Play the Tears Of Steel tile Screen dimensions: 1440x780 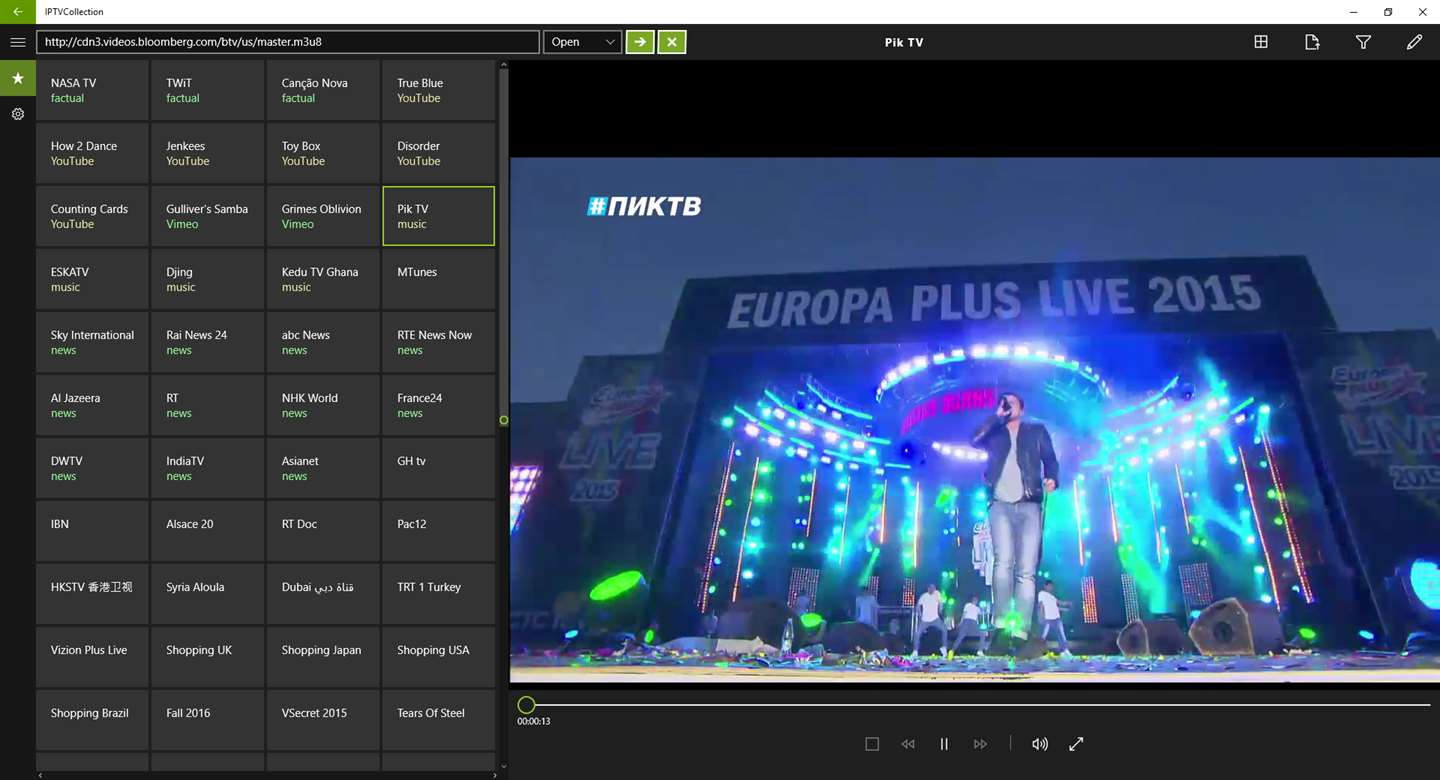[439, 720]
